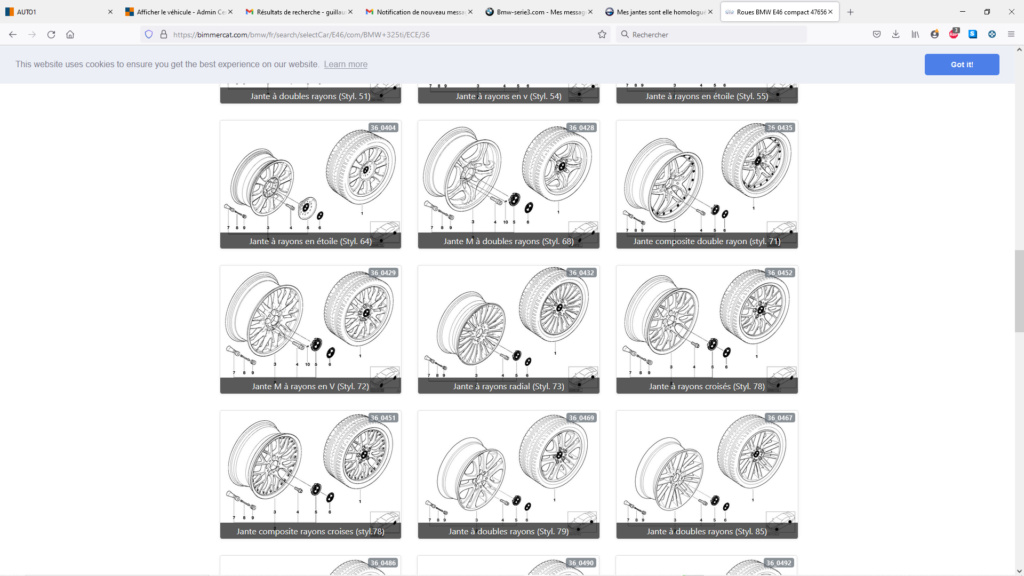Switch to Bmw-serie3.com messages tab

pos(539,12)
